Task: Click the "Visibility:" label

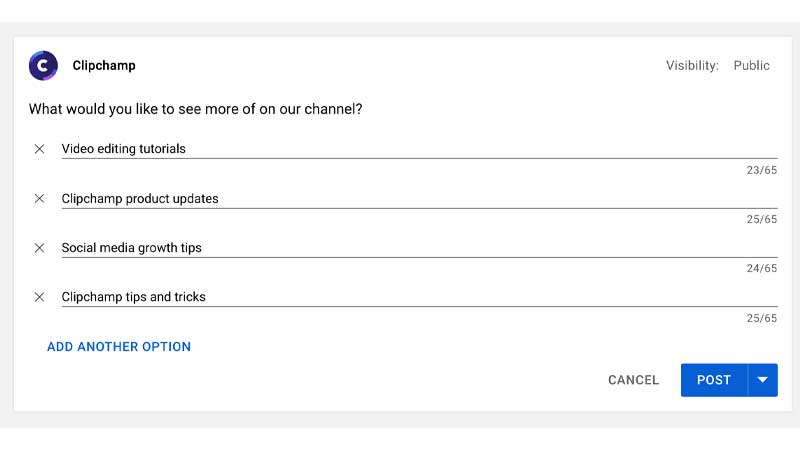Action: [692, 65]
